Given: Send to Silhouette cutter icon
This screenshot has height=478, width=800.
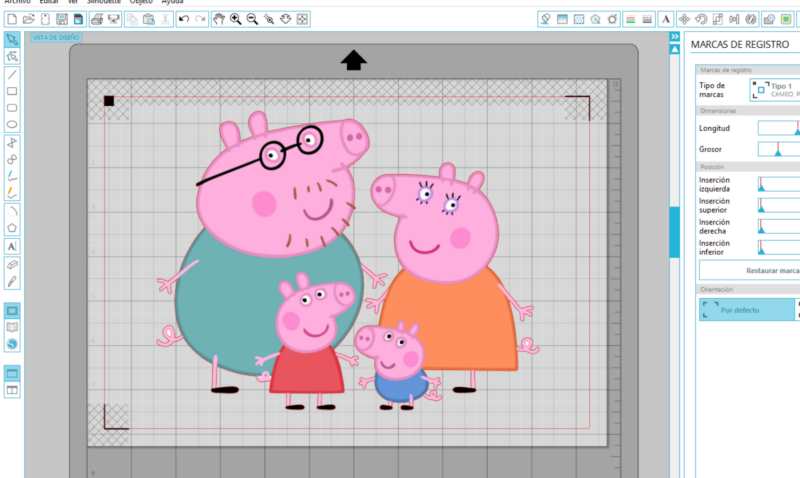Looking at the screenshot, I should (x=113, y=19).
